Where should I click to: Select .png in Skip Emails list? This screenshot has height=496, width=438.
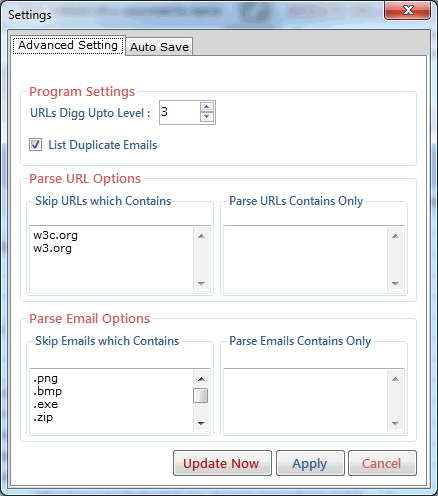pyautogui.click(x=45, y=379)
